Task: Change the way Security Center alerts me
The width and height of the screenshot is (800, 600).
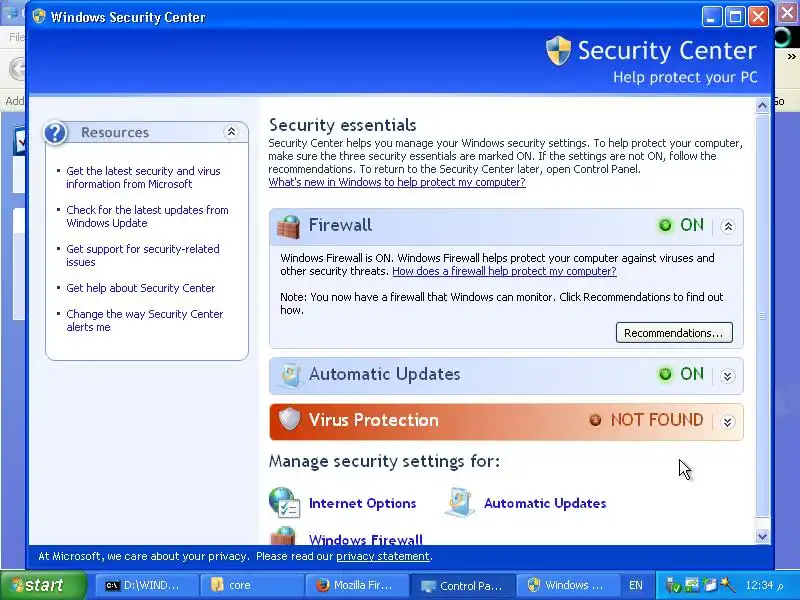Action: click(x=145, y=320)
